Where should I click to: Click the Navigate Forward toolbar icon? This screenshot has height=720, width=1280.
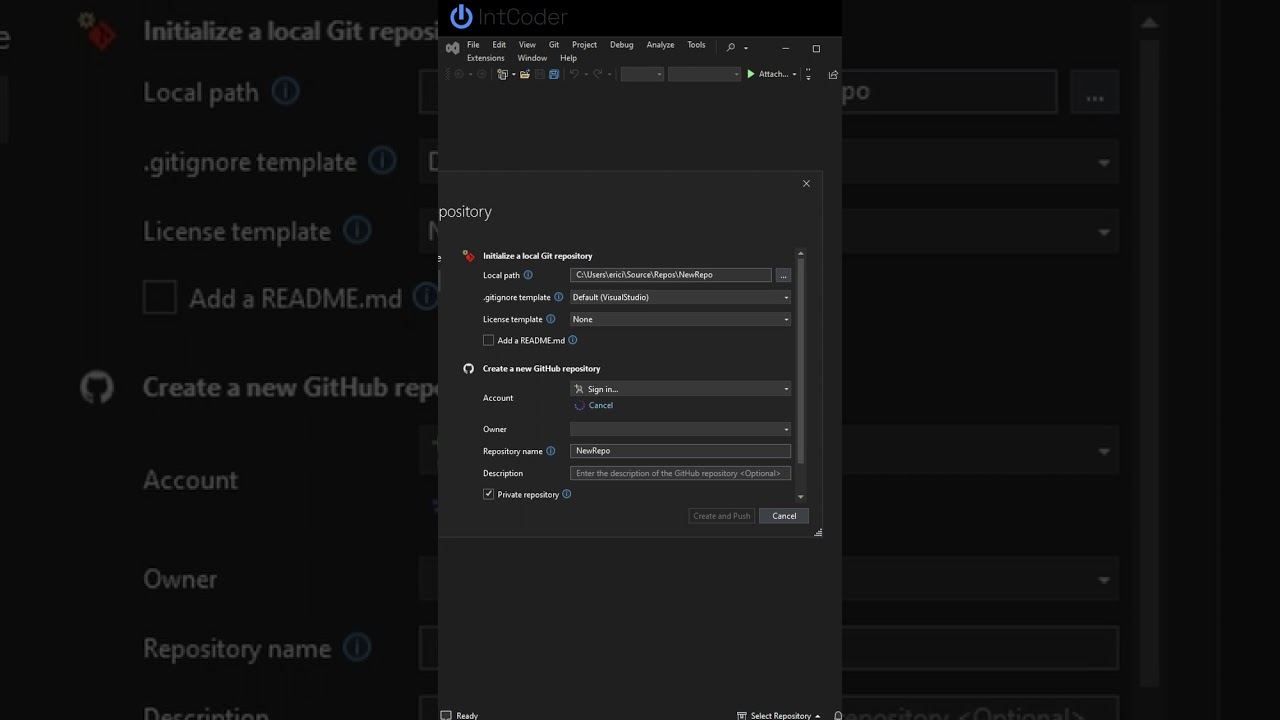click(481, 74)
